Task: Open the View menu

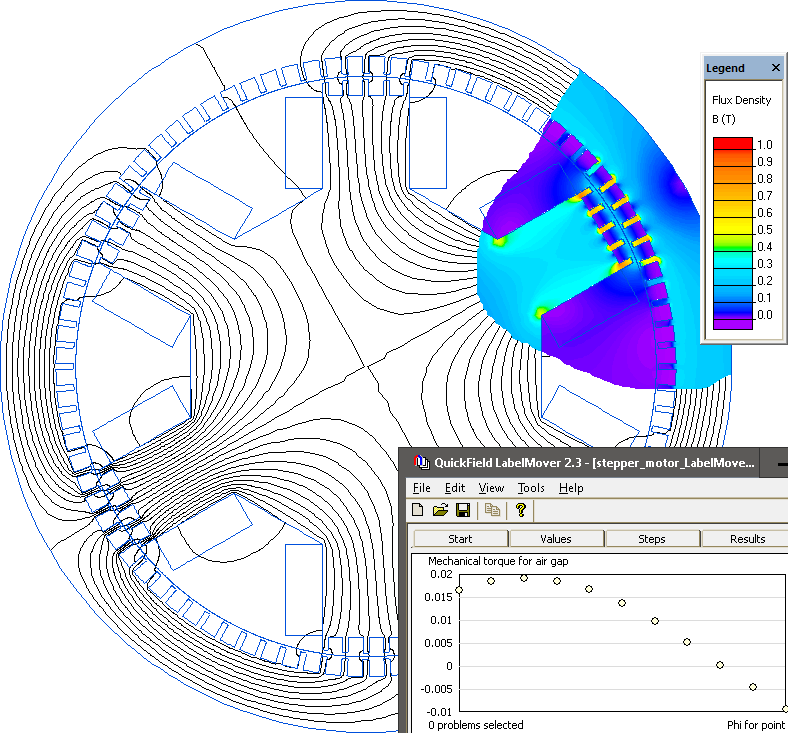Action: (491, 488)
